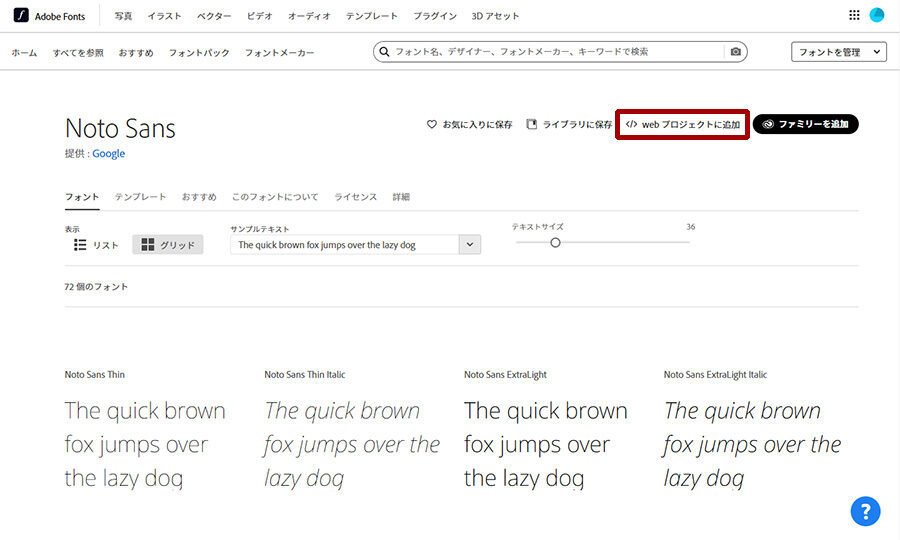Click the Noto Sans Thin Italic label
900x540 pixels.
click(305, 375)
